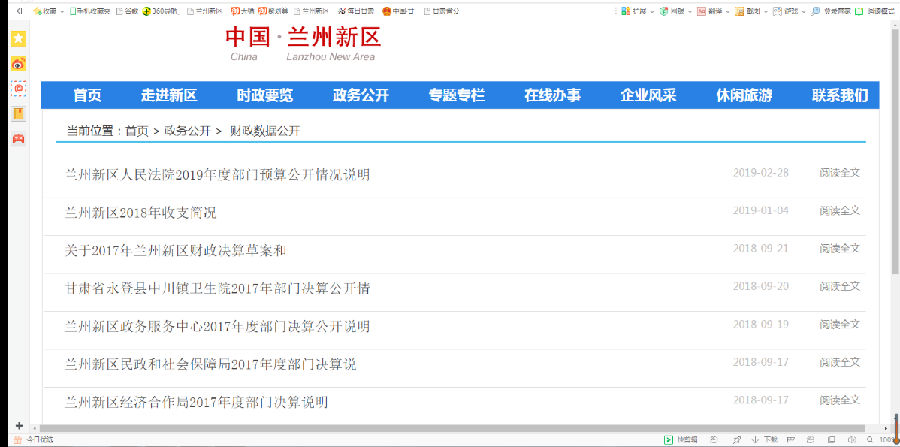Click the plus icon at sidebar bottom

click(x=18, y=426)
